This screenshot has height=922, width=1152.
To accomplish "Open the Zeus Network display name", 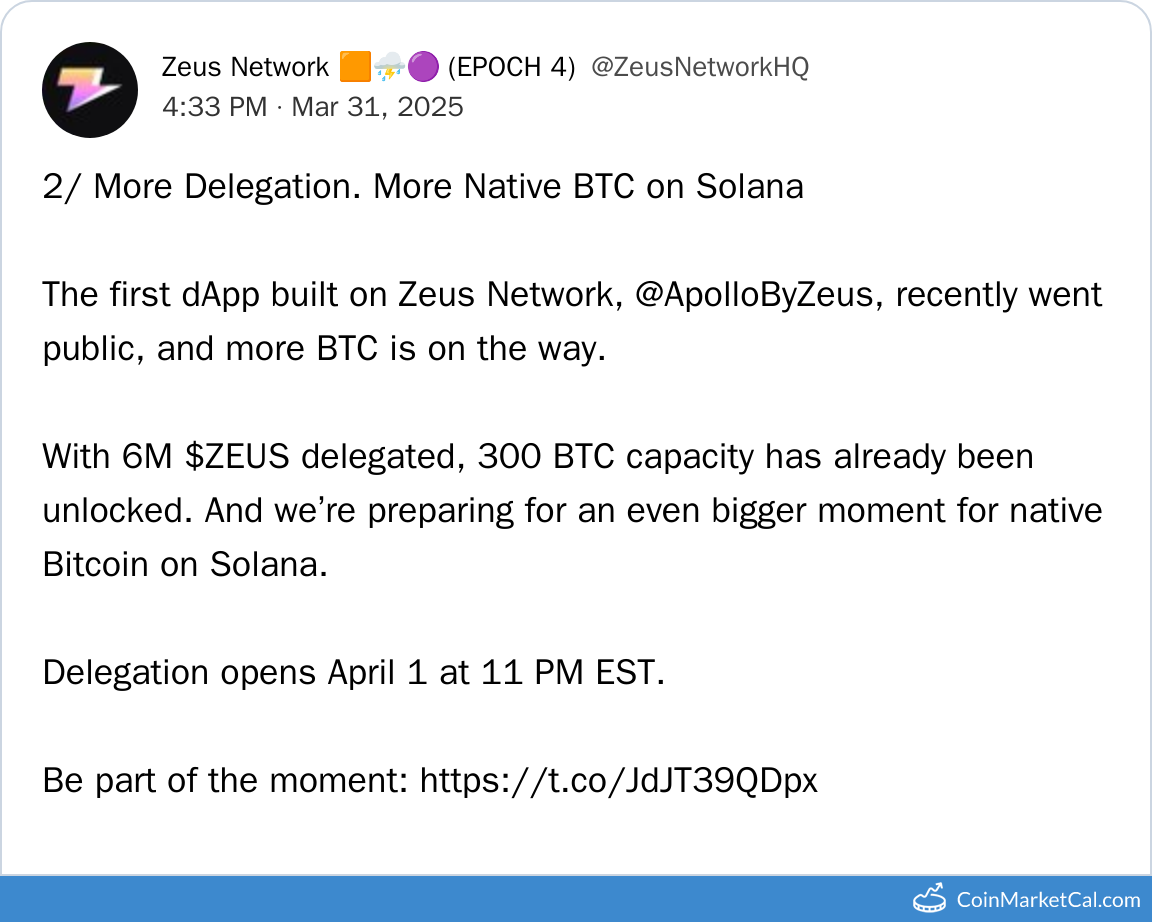I will 245,68.
